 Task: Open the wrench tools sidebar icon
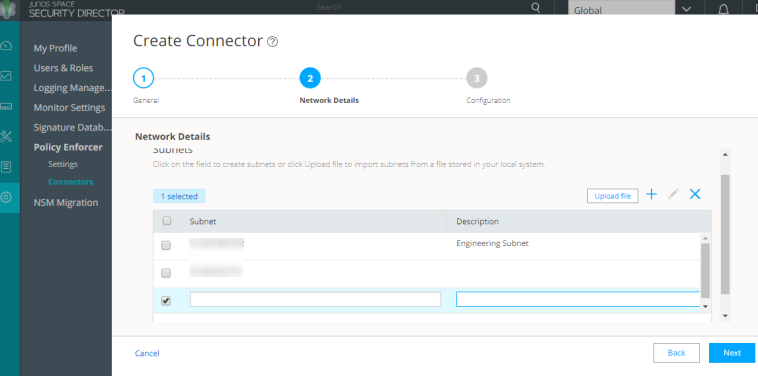[x=6, y=136]
